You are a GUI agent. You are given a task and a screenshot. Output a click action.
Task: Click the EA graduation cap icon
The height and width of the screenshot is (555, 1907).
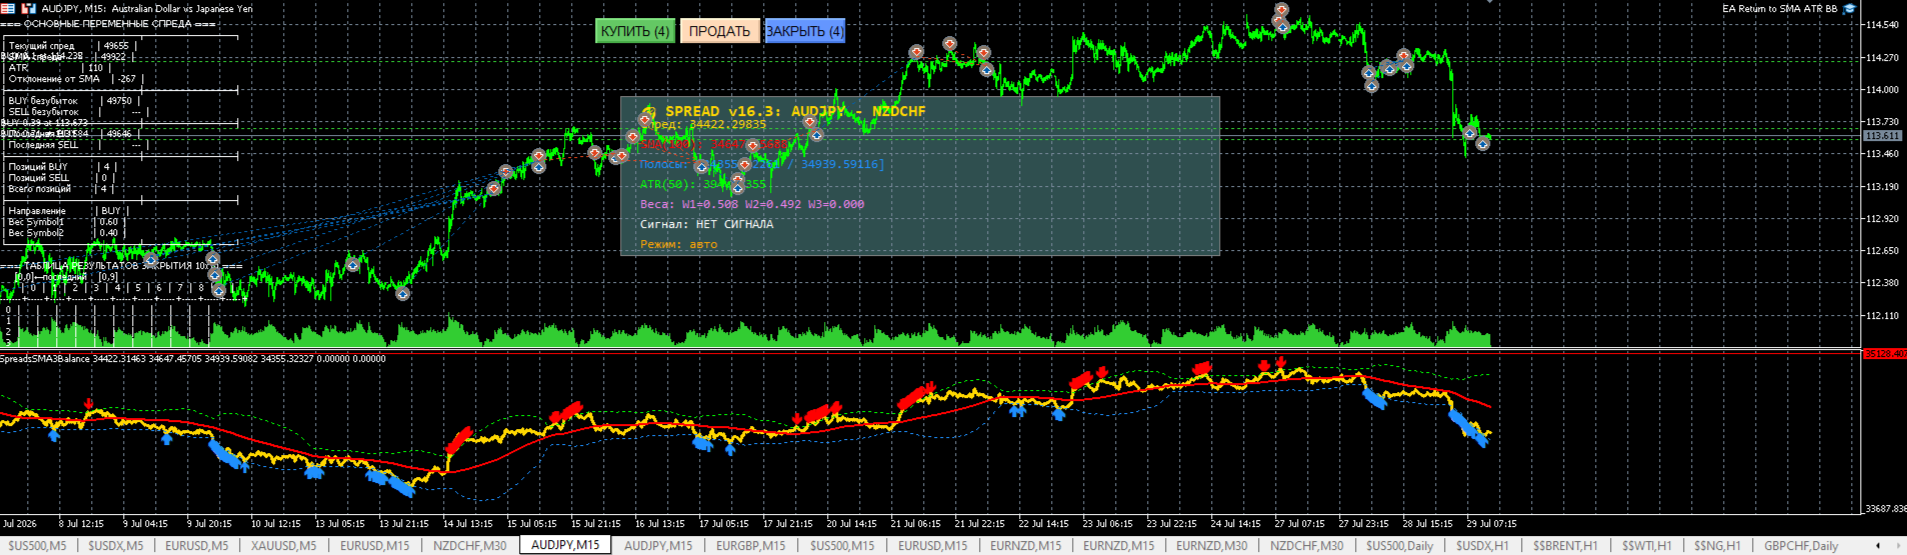(x=1849, y=8)
